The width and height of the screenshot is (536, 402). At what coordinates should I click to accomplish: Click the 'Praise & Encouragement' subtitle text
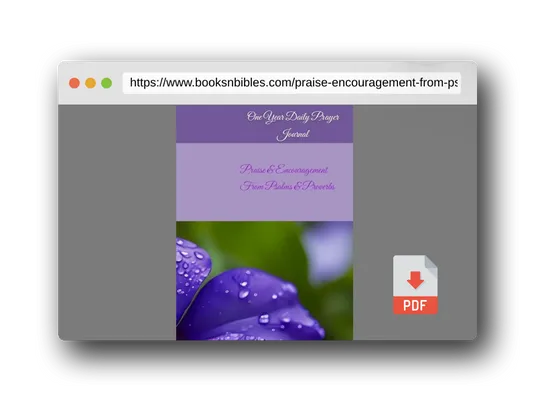(284, 170)
